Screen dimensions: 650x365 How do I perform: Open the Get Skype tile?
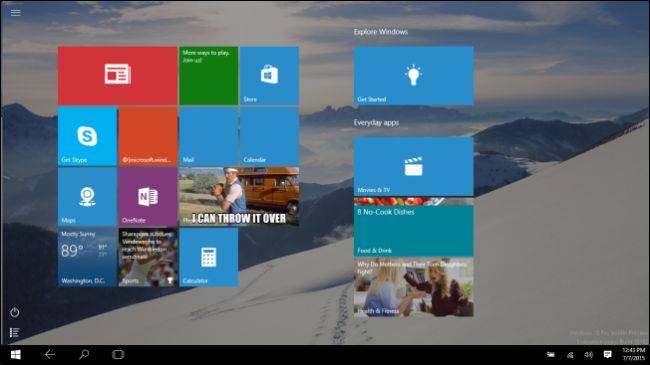(x=87, y=136)
